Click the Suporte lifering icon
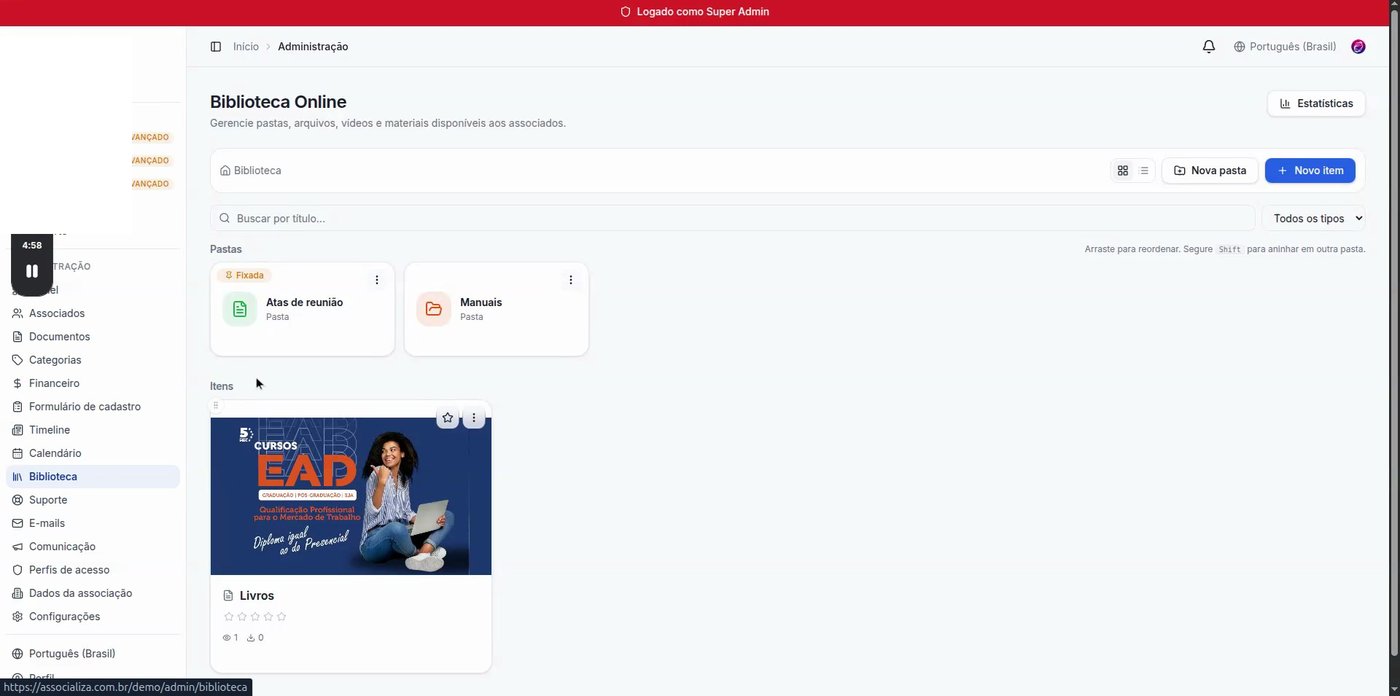This screenshot has width=1400, height=696. [16, 499]
